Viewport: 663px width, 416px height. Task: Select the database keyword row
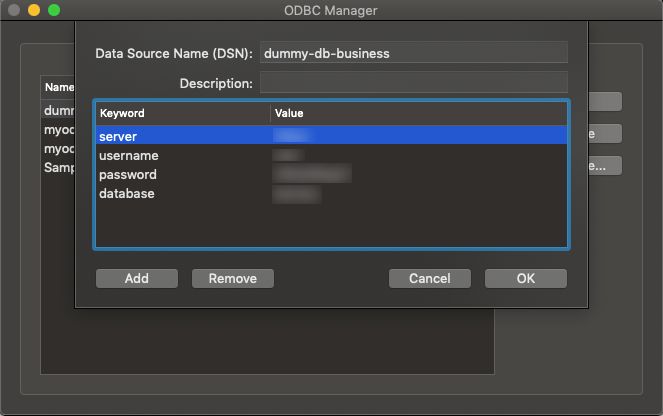point(331,193)
